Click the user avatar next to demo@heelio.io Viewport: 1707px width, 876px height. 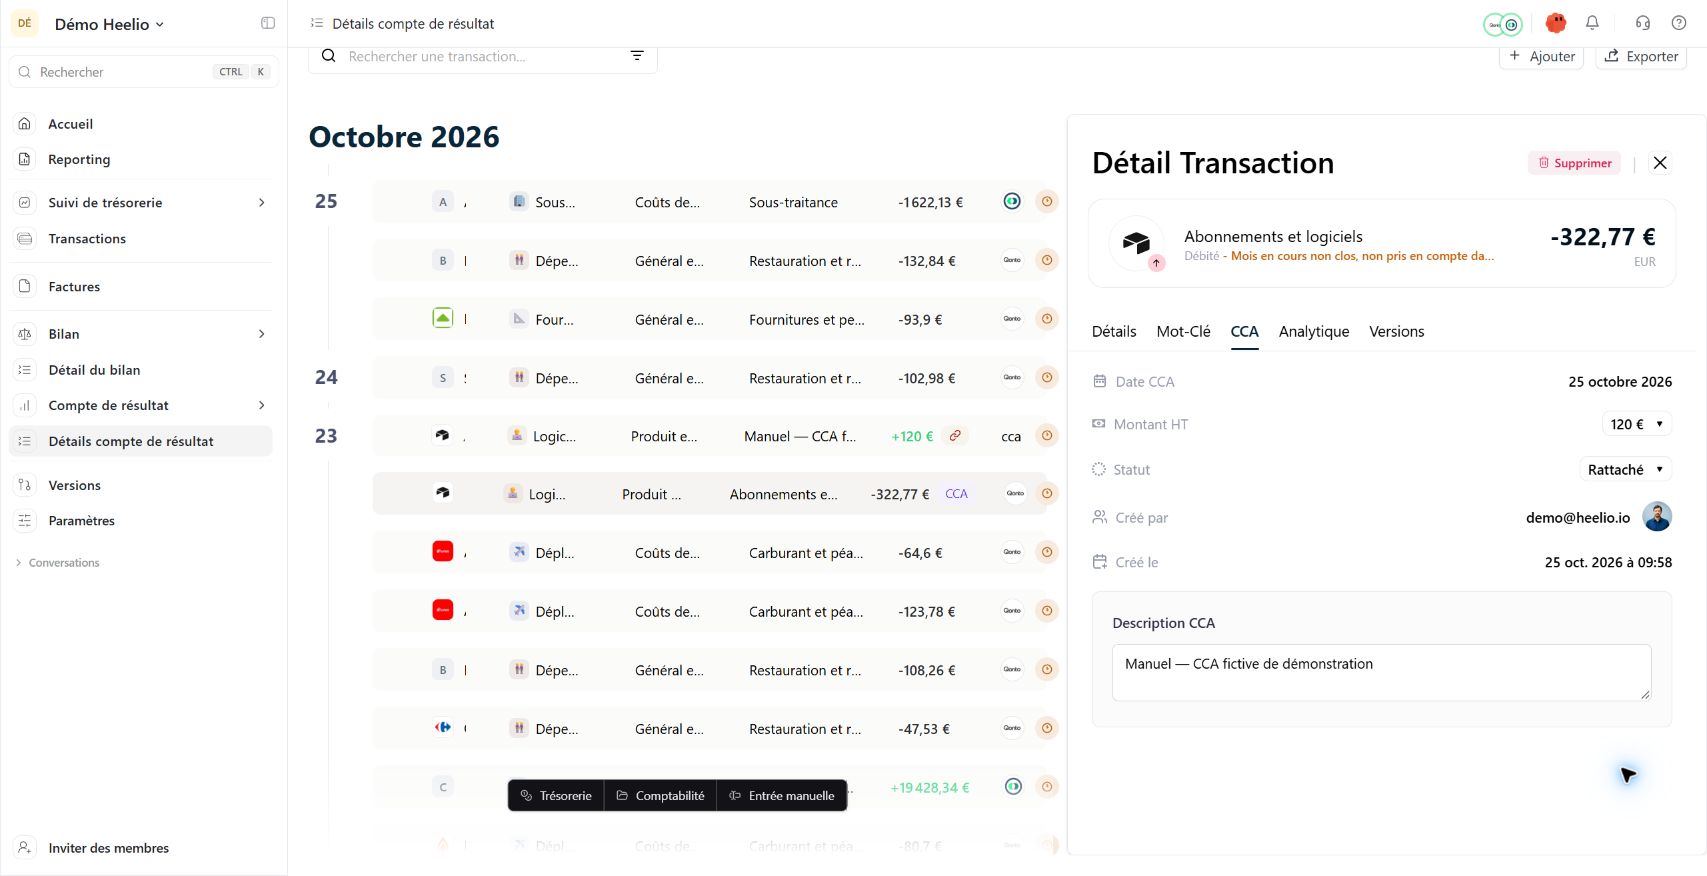(x=1657, y=517)
